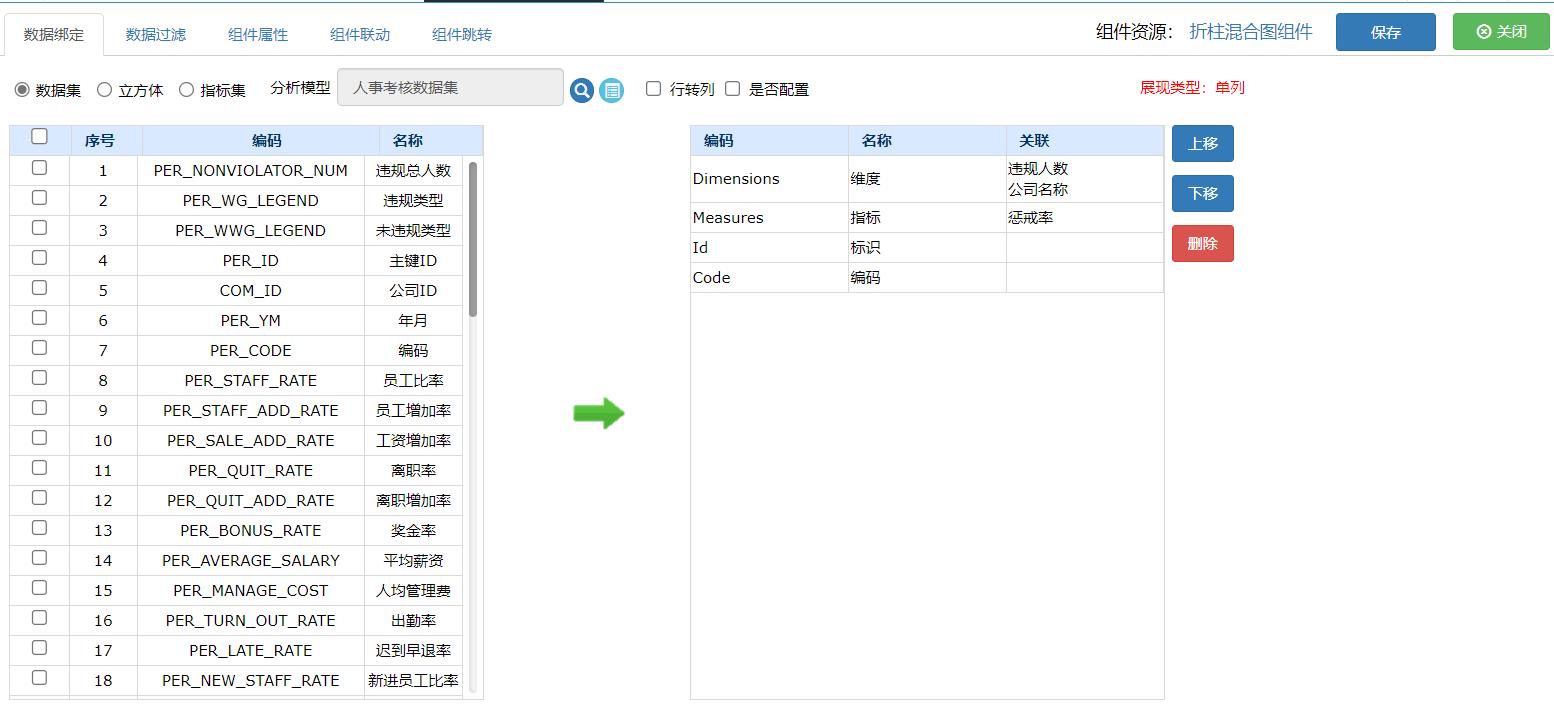Switch to the 数据过滤 tab
1554x724 pixels.
click(154, 31)
